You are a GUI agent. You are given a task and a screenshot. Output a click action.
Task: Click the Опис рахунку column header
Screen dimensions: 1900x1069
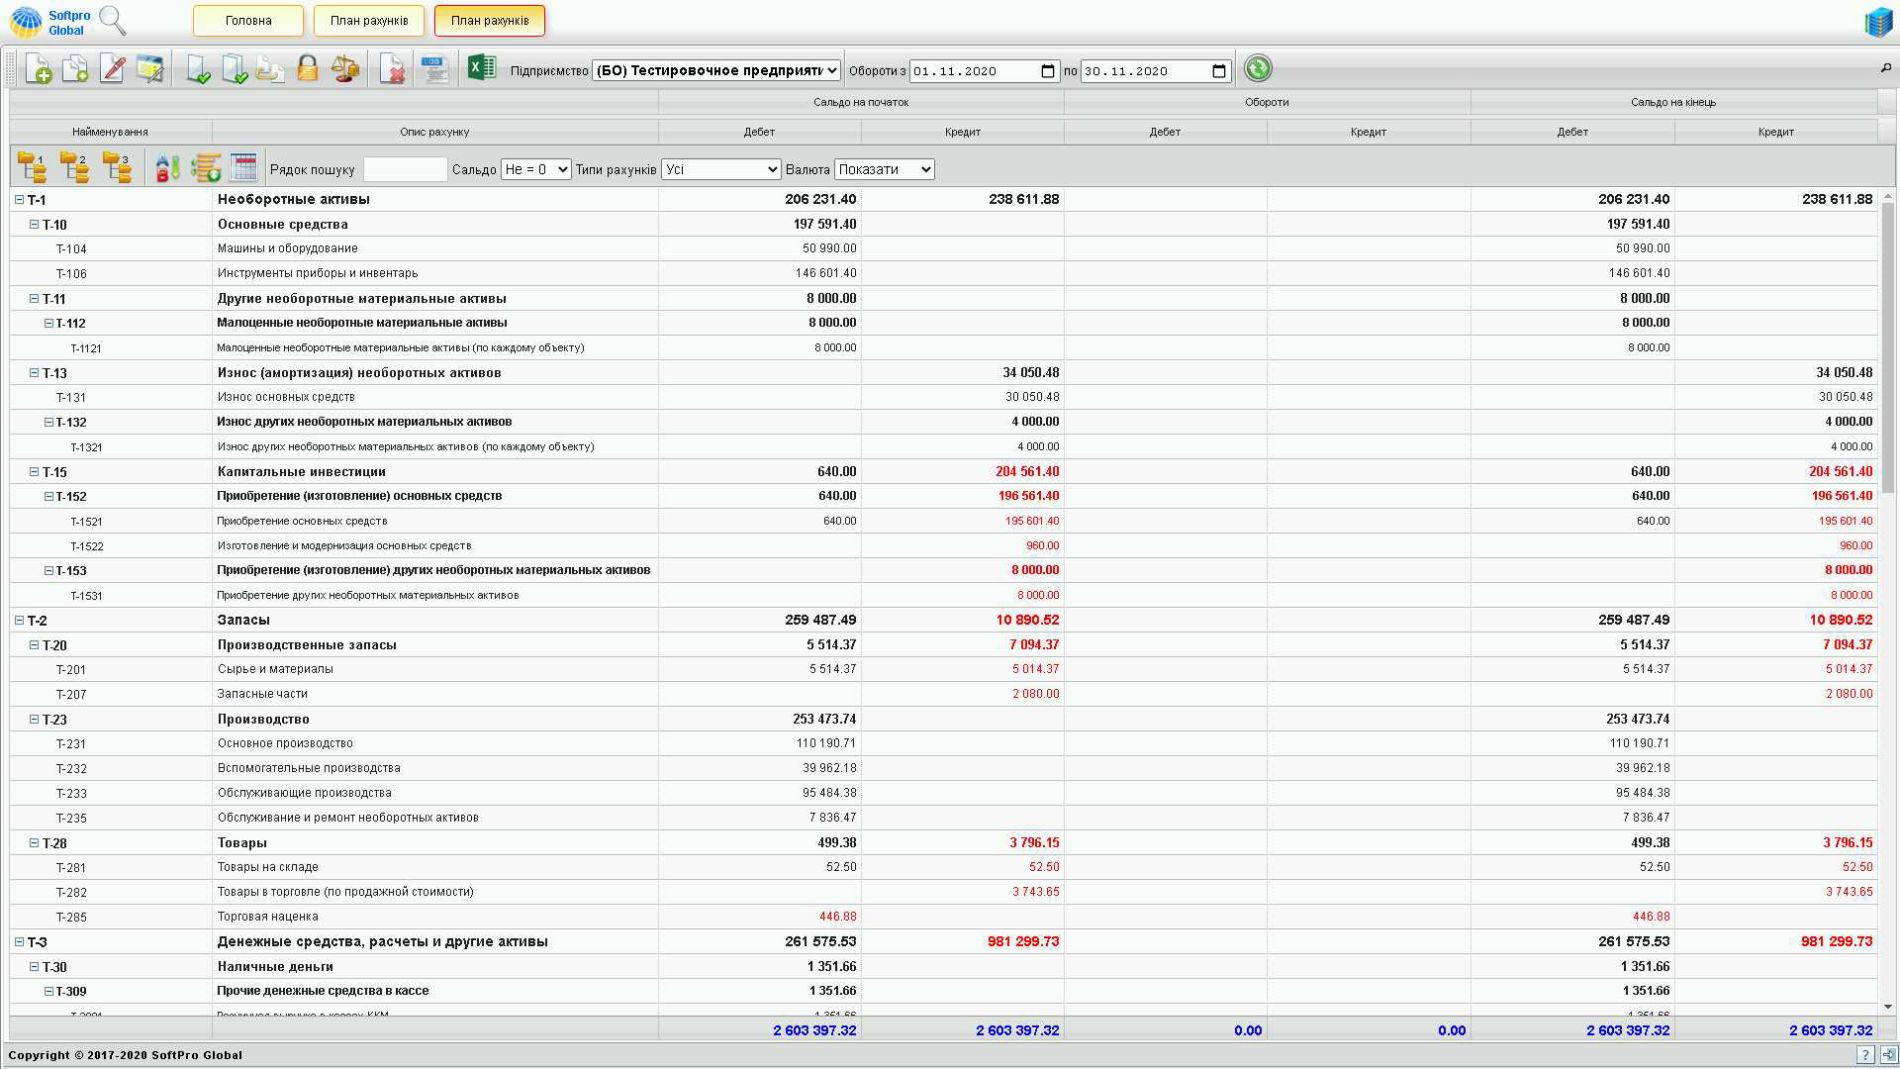pos(435,132)
